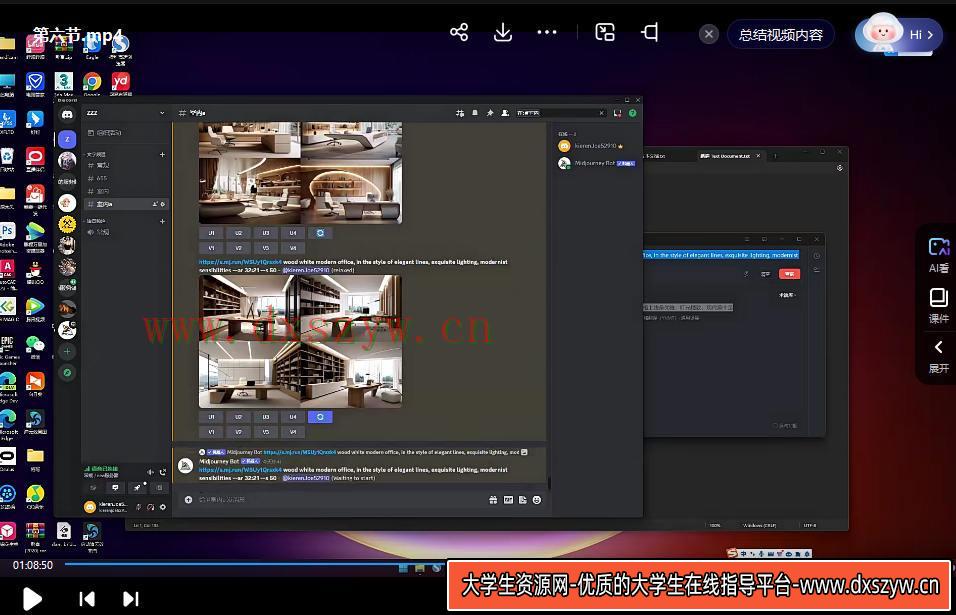Toggle the member list icon in Discord
956x615 pixels.
click(505, 113)
